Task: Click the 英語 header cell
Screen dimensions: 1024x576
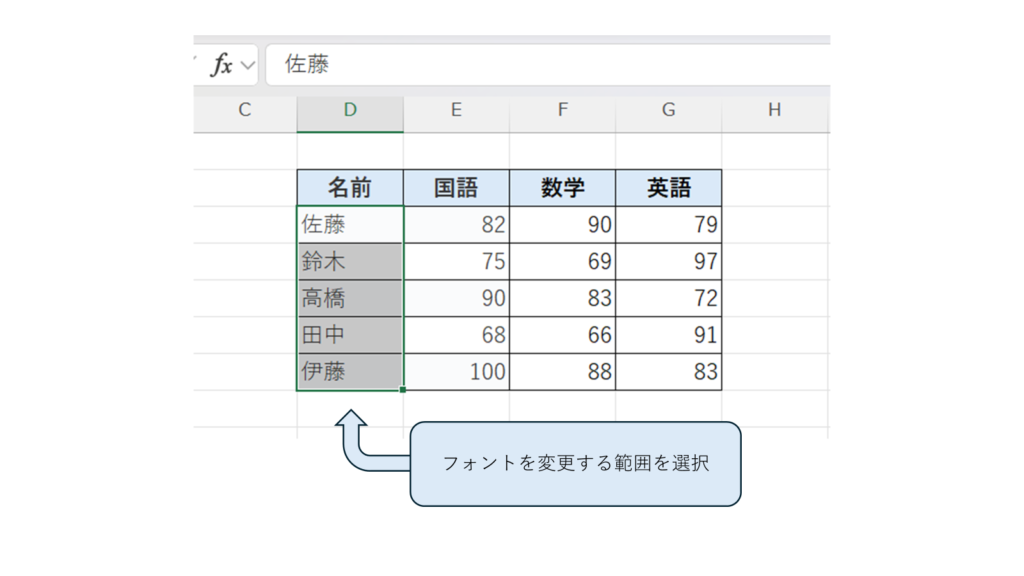Action: click(x=668, y=188)
